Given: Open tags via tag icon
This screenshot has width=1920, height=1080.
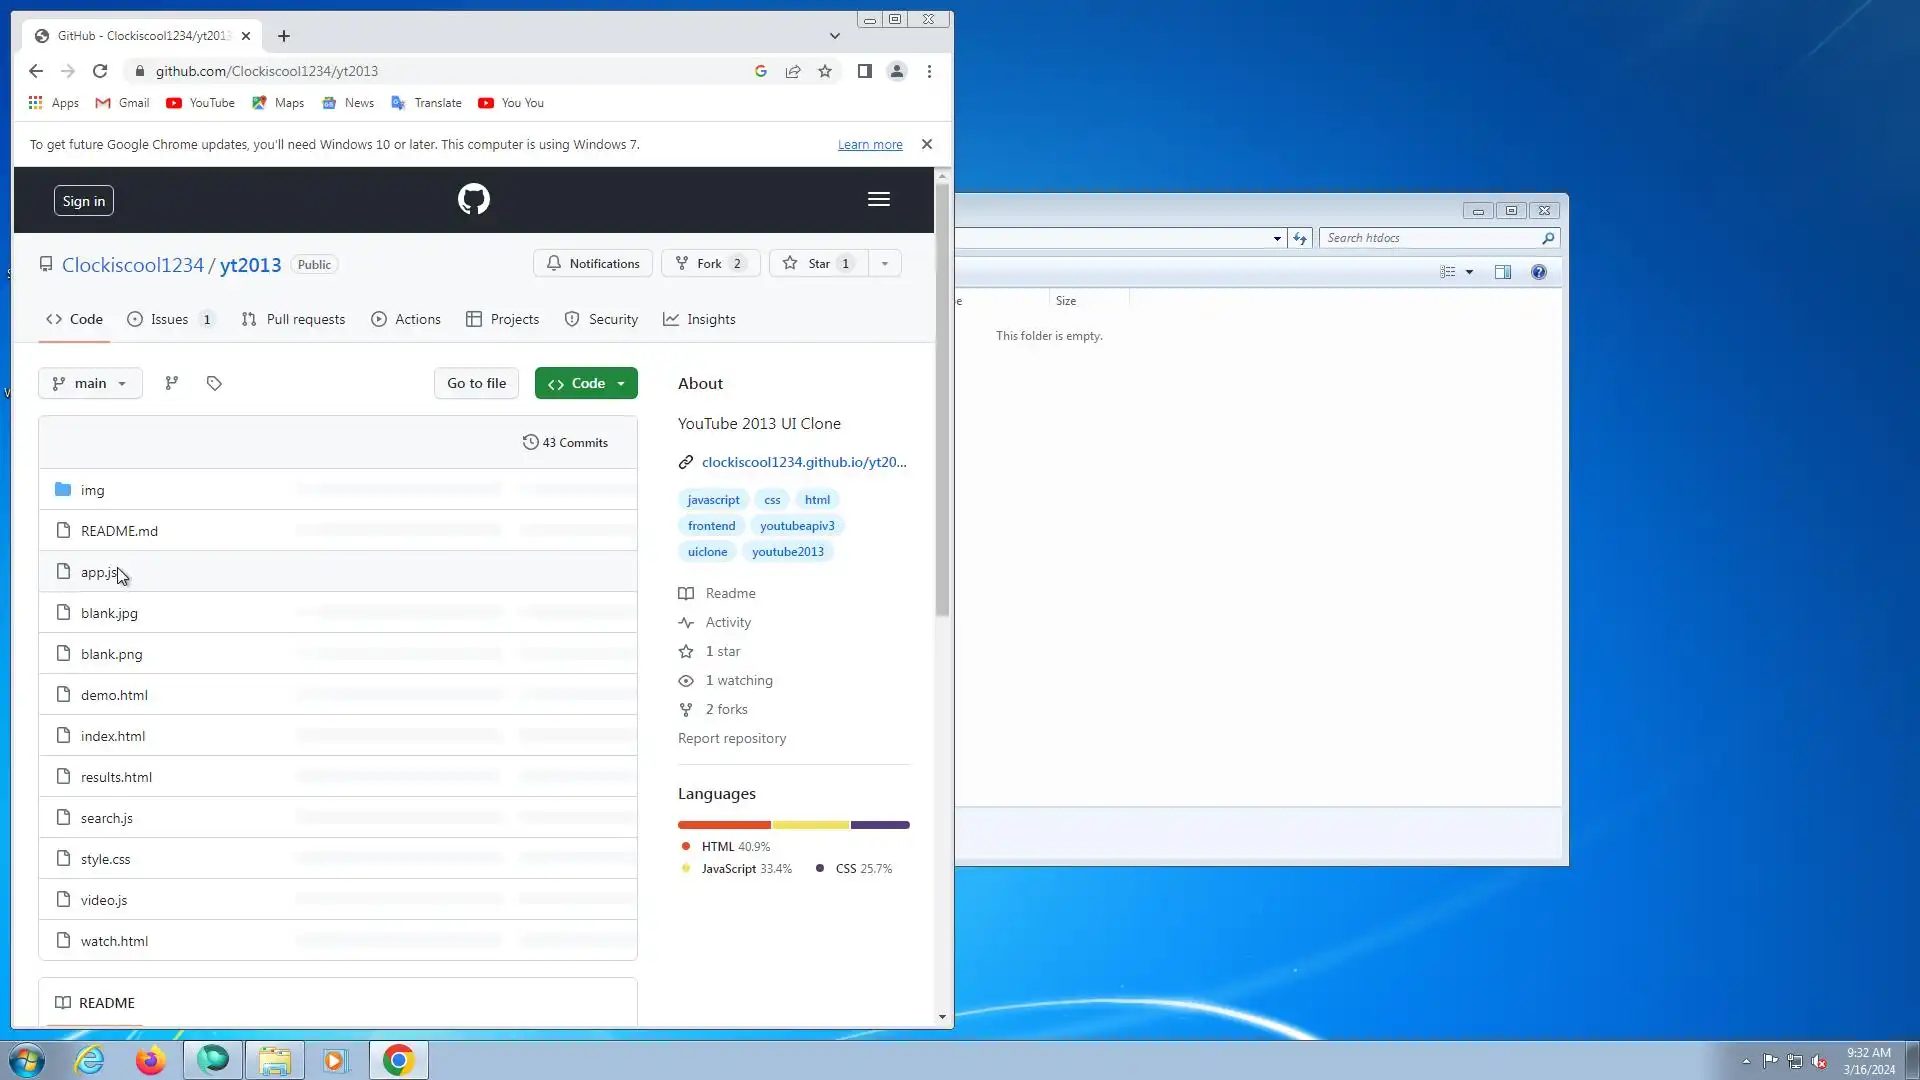Looking at the screenshot, I should point(214,383).
